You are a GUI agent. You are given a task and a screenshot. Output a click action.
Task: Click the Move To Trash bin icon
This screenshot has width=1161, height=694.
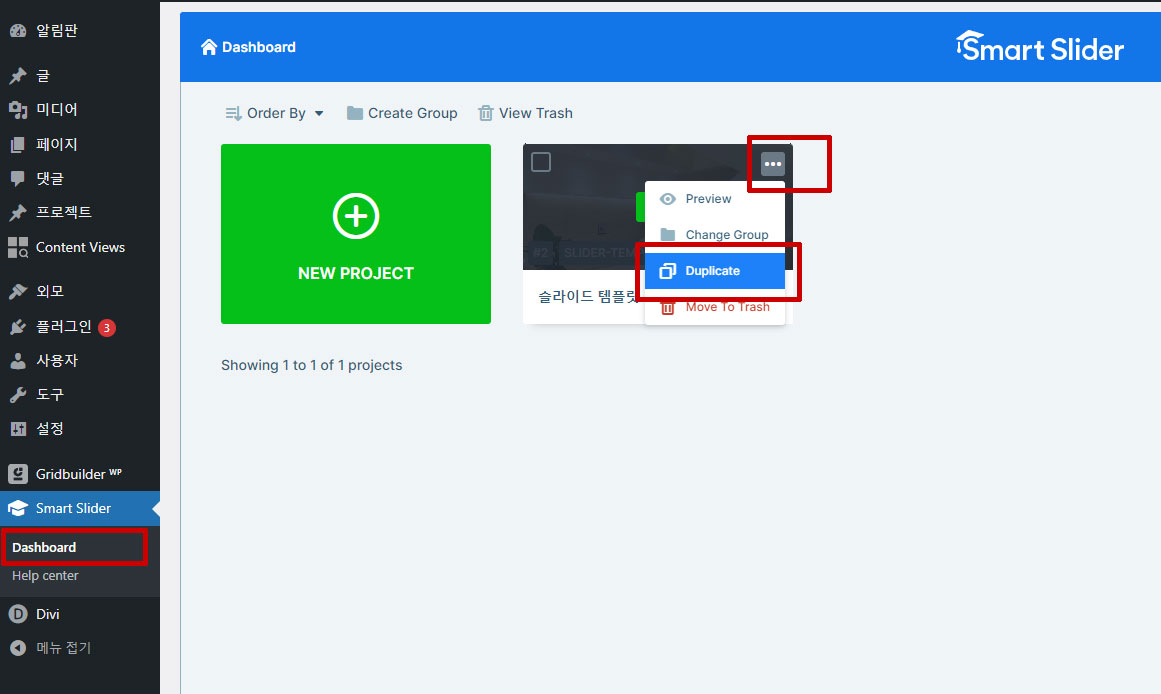click(x=667, y=307)
